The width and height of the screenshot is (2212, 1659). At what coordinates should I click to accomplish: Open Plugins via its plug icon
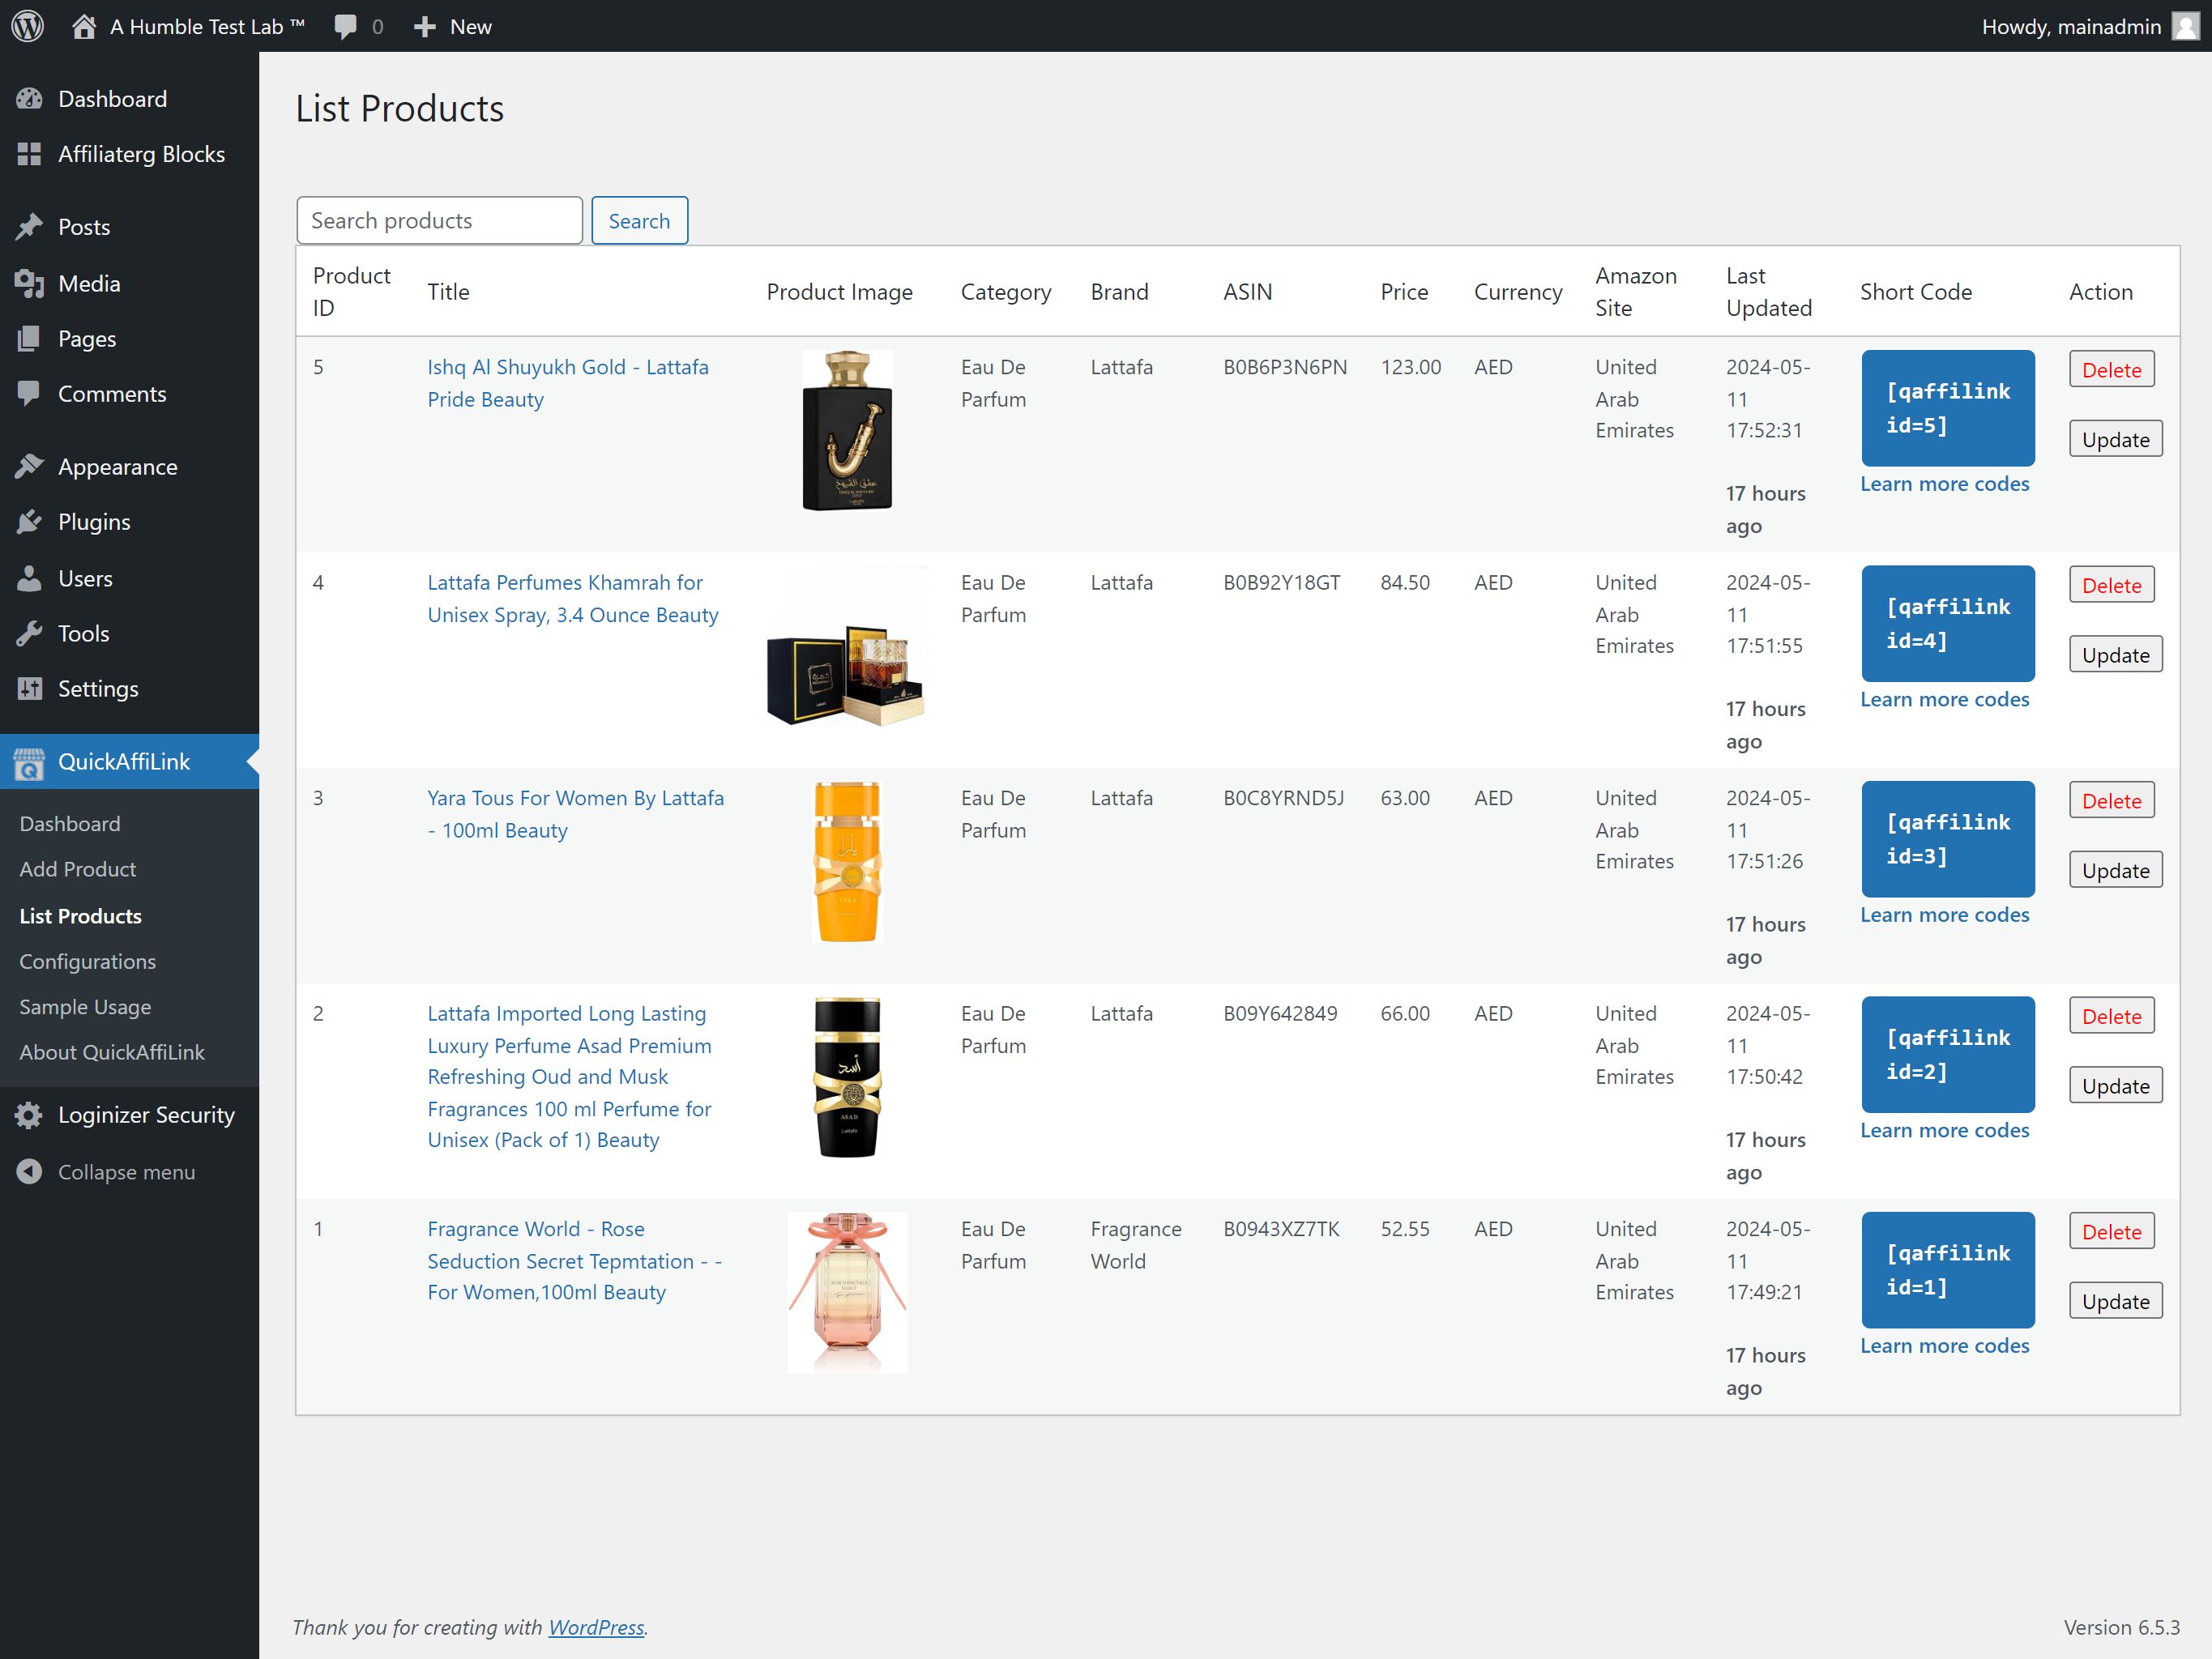[x=29, y=522]
